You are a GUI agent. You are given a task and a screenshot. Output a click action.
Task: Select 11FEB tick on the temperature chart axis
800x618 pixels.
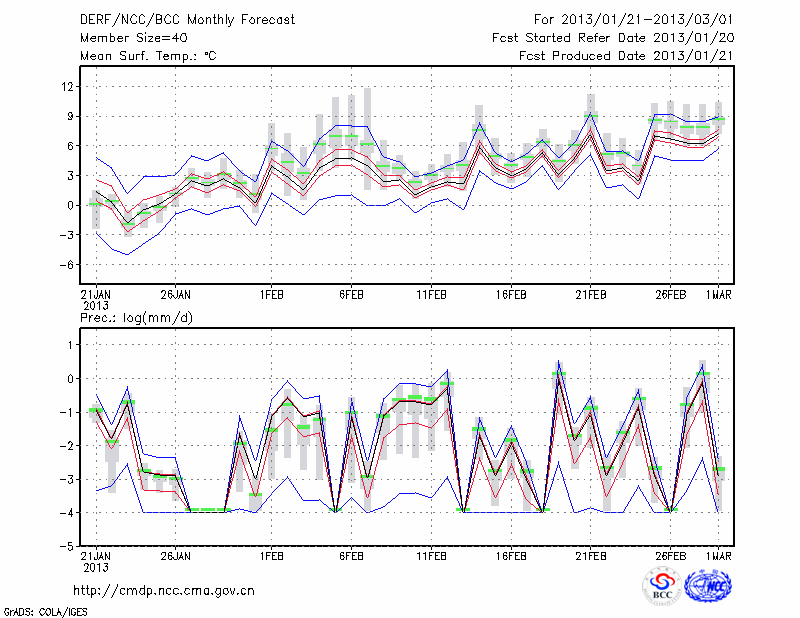point(430,294)
